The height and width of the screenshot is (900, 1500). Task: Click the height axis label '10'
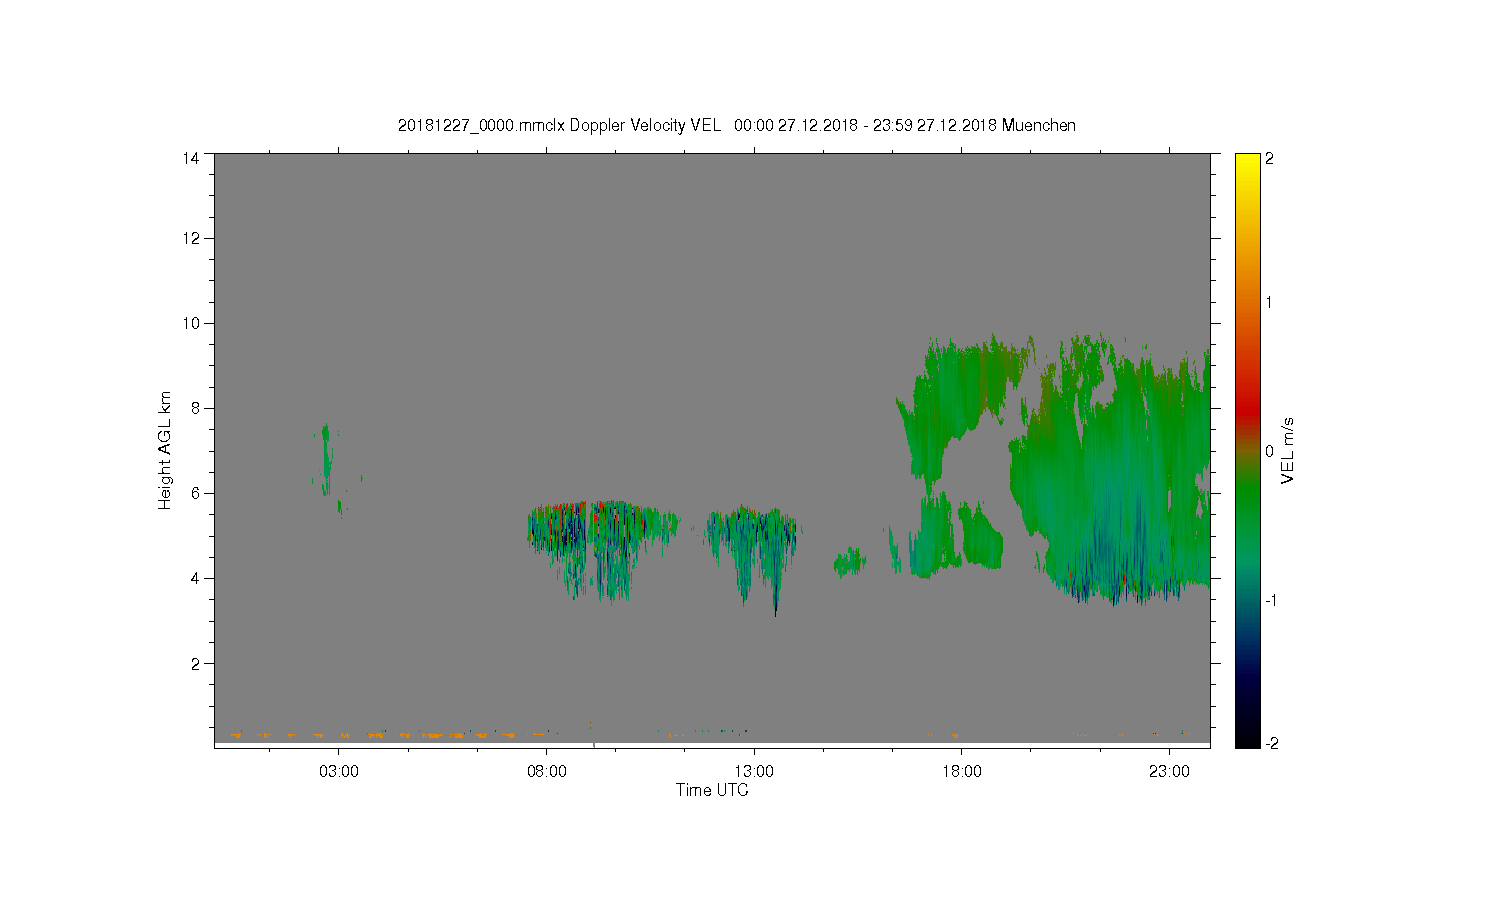click(191, 323)
